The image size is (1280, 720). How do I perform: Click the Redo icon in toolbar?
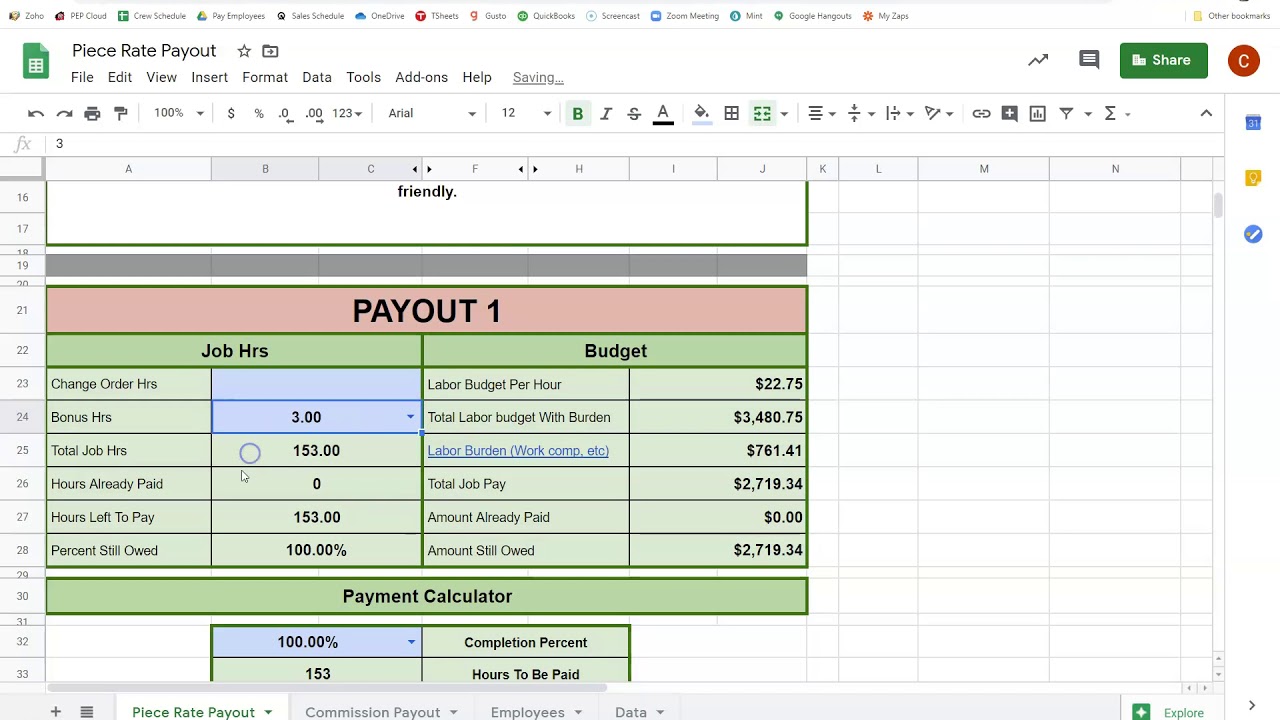[64, 114]
